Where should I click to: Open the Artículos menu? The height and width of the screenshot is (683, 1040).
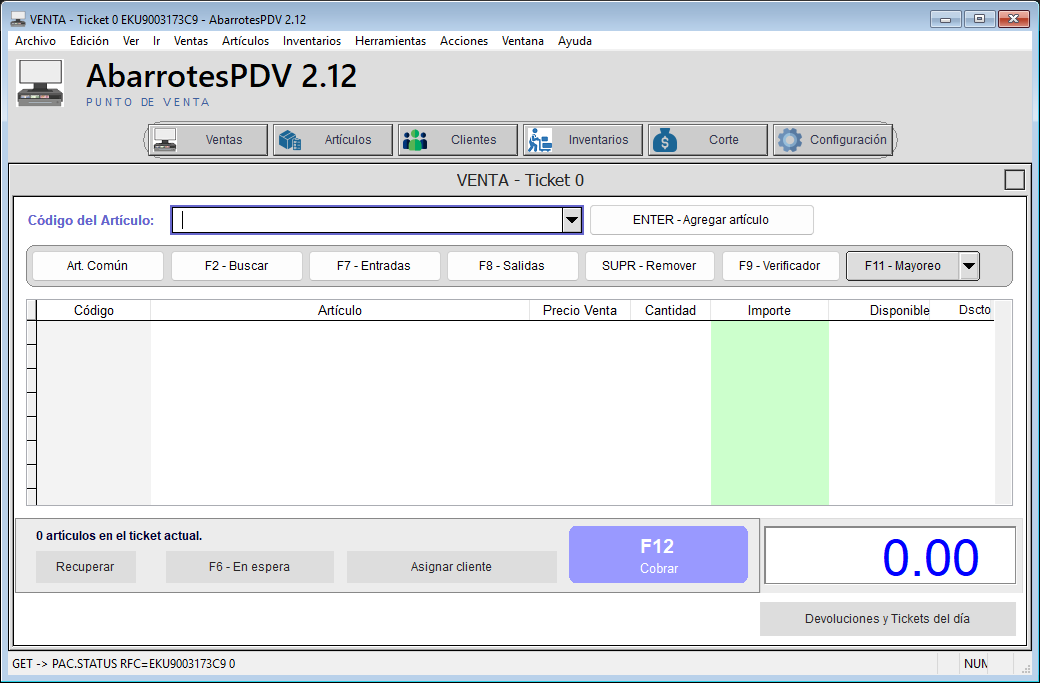[x=245, y=40]
